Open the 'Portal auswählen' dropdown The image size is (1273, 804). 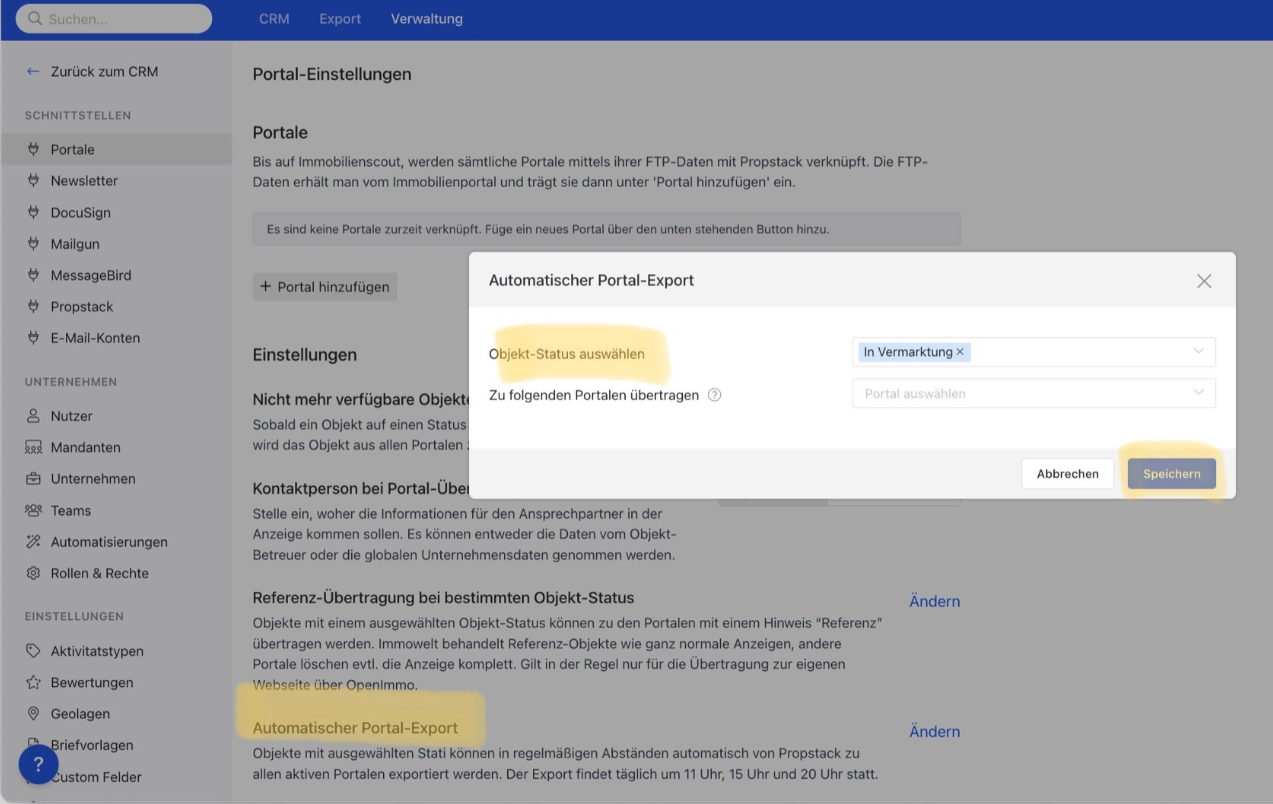point(1033,394)
